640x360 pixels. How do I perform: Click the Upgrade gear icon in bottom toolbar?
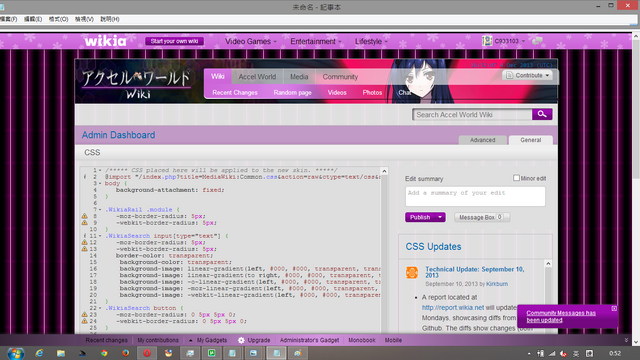click(241, 340)
